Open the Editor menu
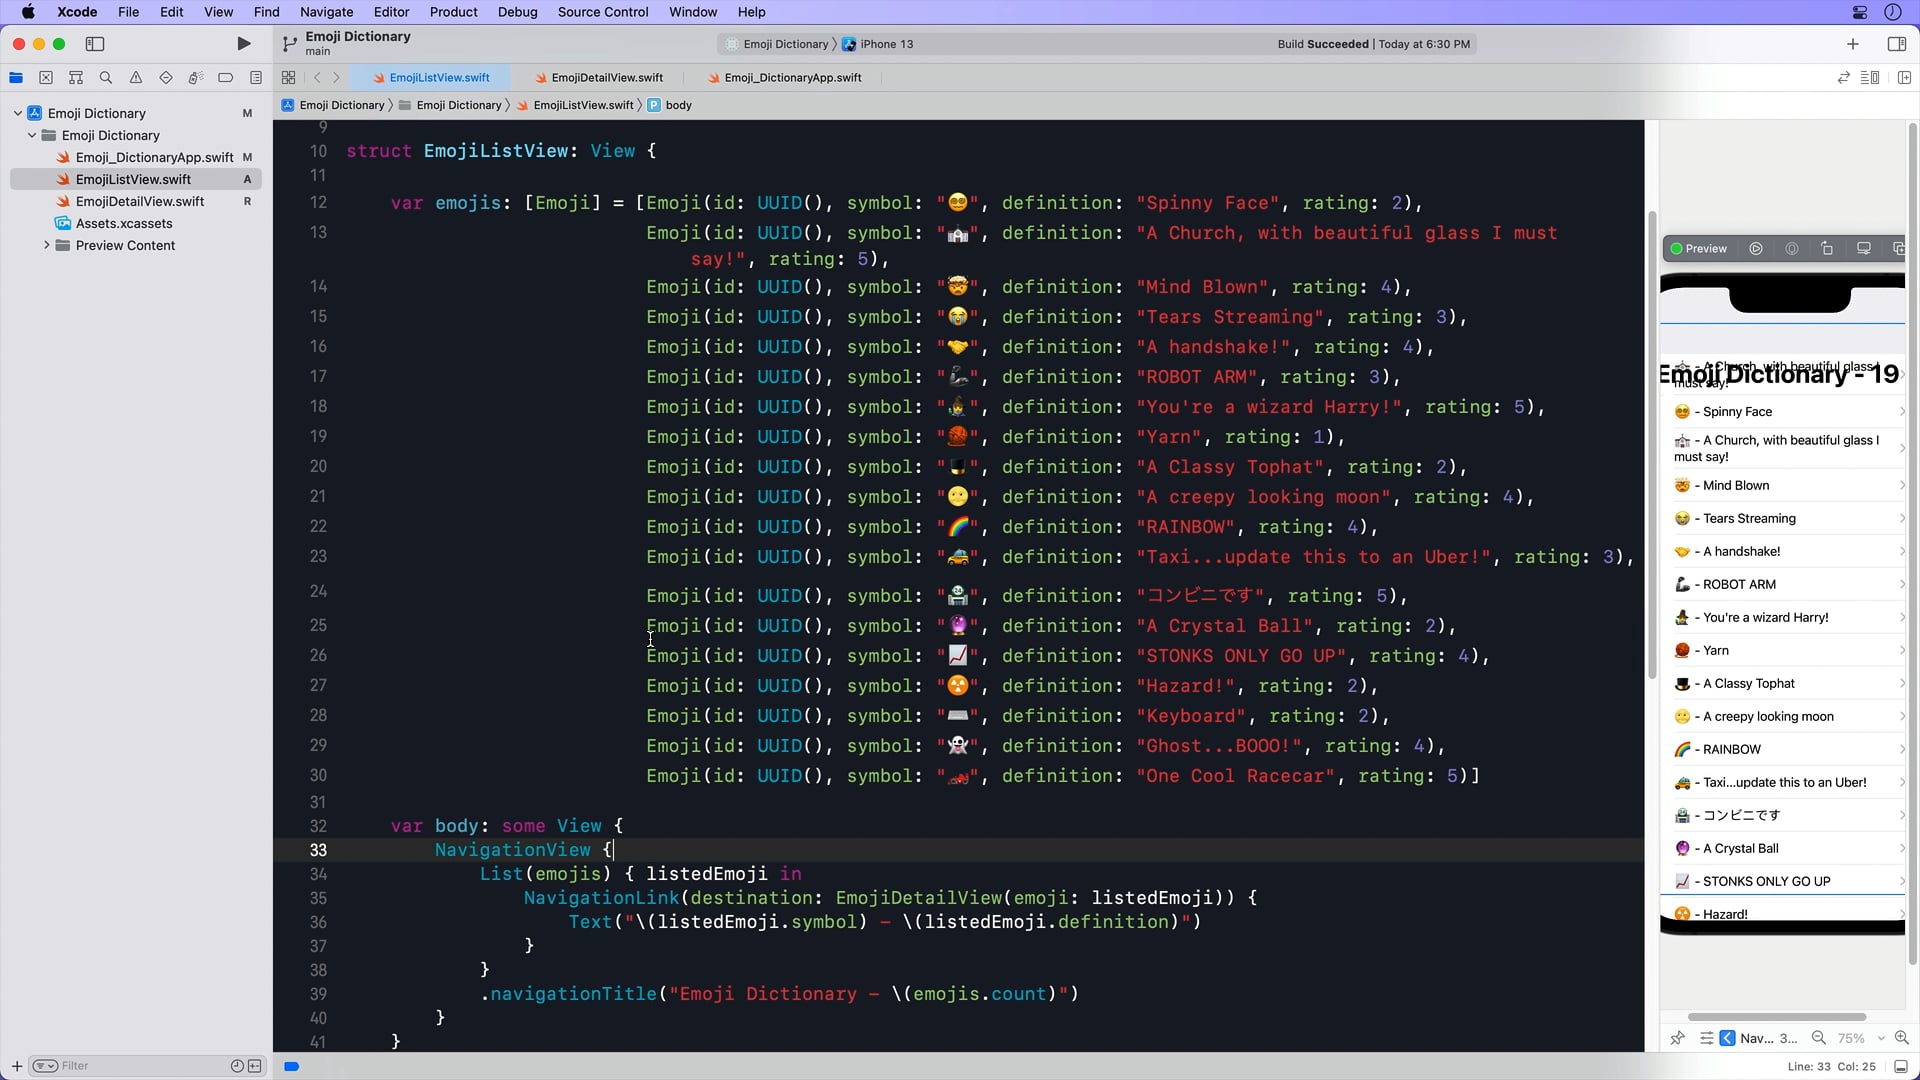The height and width of the screenshot is (1080, 1920). click(391, 12)
